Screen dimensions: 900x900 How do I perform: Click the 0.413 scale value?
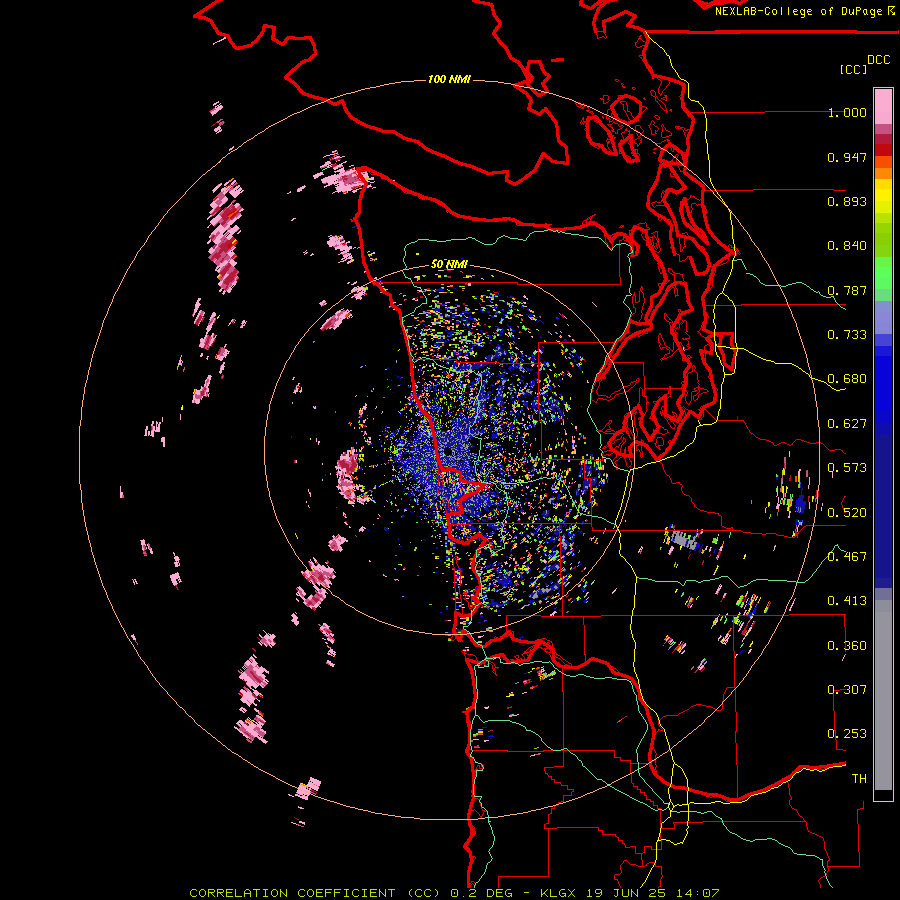tap(847, 601)
